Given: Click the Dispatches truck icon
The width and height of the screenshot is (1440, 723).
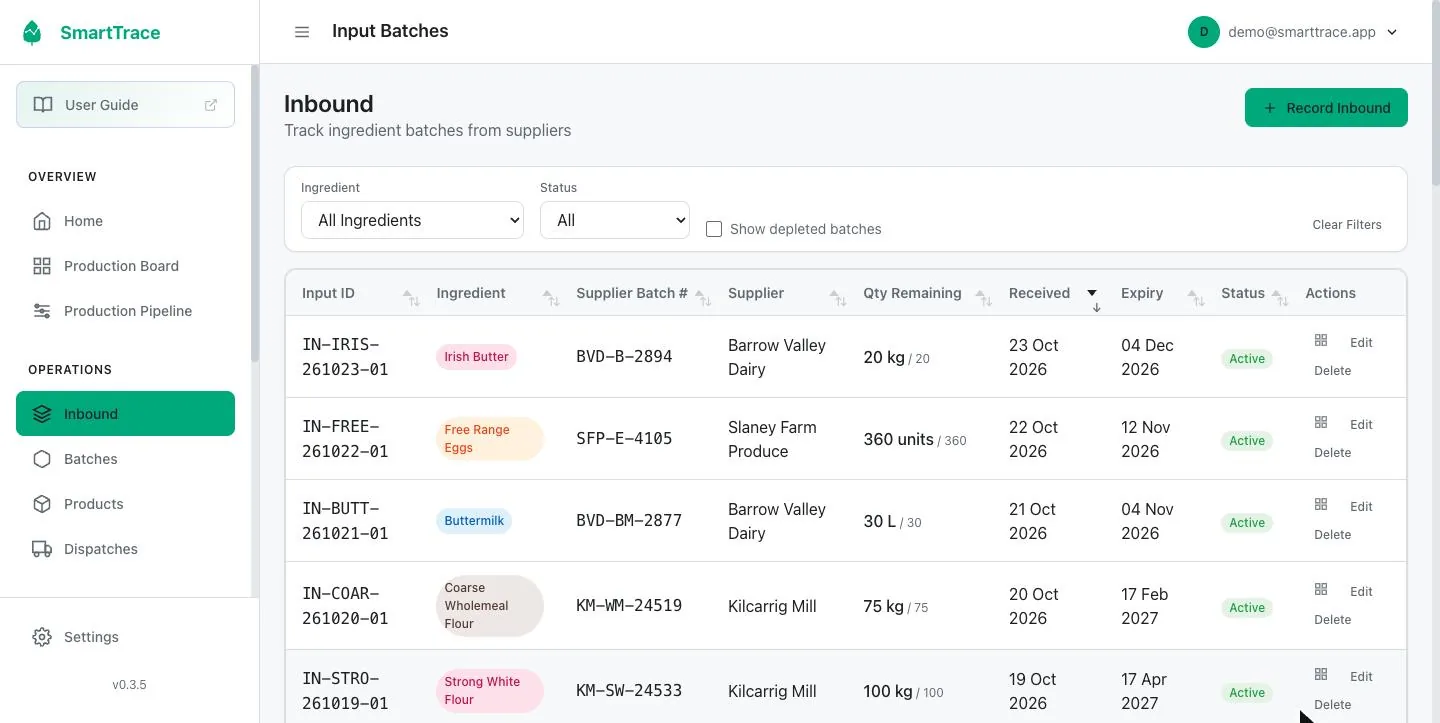Looking at the screenshot, I should point(42,549).
